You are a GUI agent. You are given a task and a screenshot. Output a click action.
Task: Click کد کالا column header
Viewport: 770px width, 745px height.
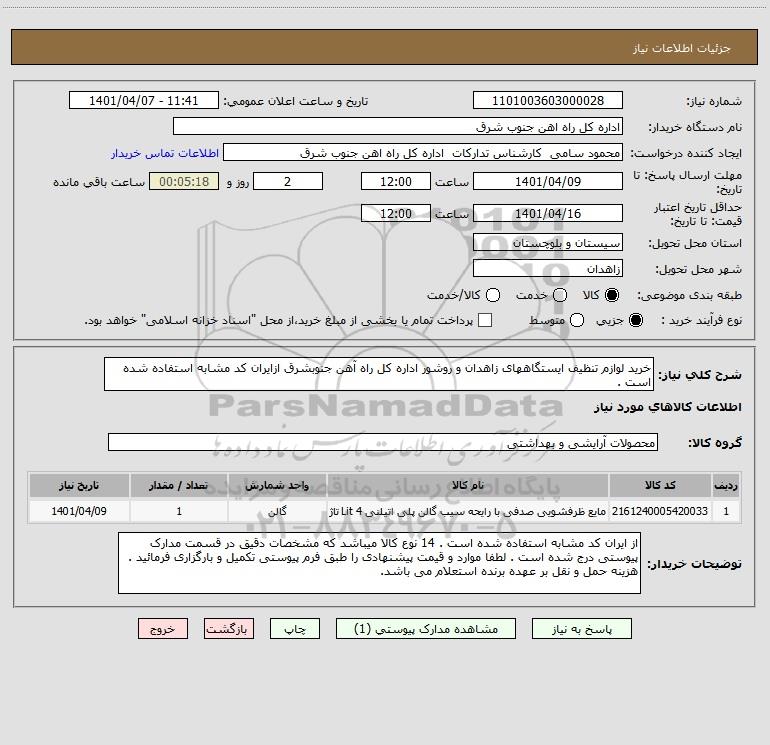tap(660, 485)
